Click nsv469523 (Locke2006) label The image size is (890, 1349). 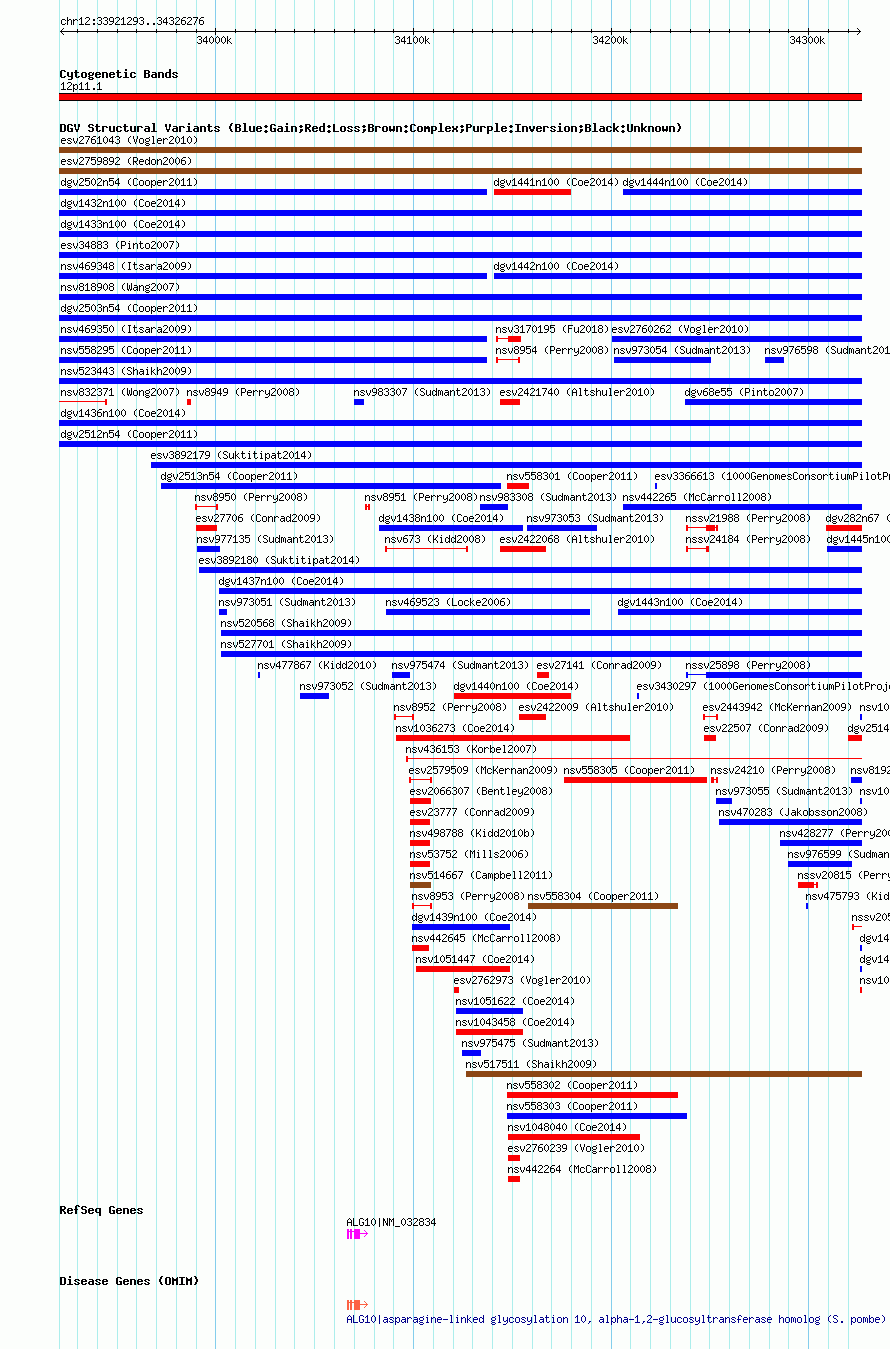pos(448,602)
